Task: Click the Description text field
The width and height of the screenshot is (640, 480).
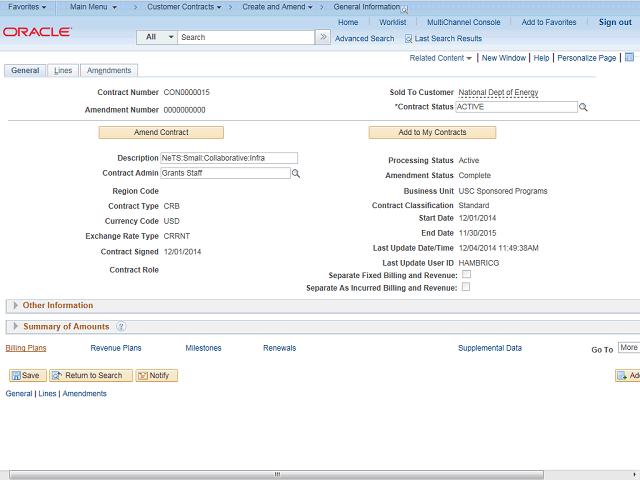Action: 228,158
